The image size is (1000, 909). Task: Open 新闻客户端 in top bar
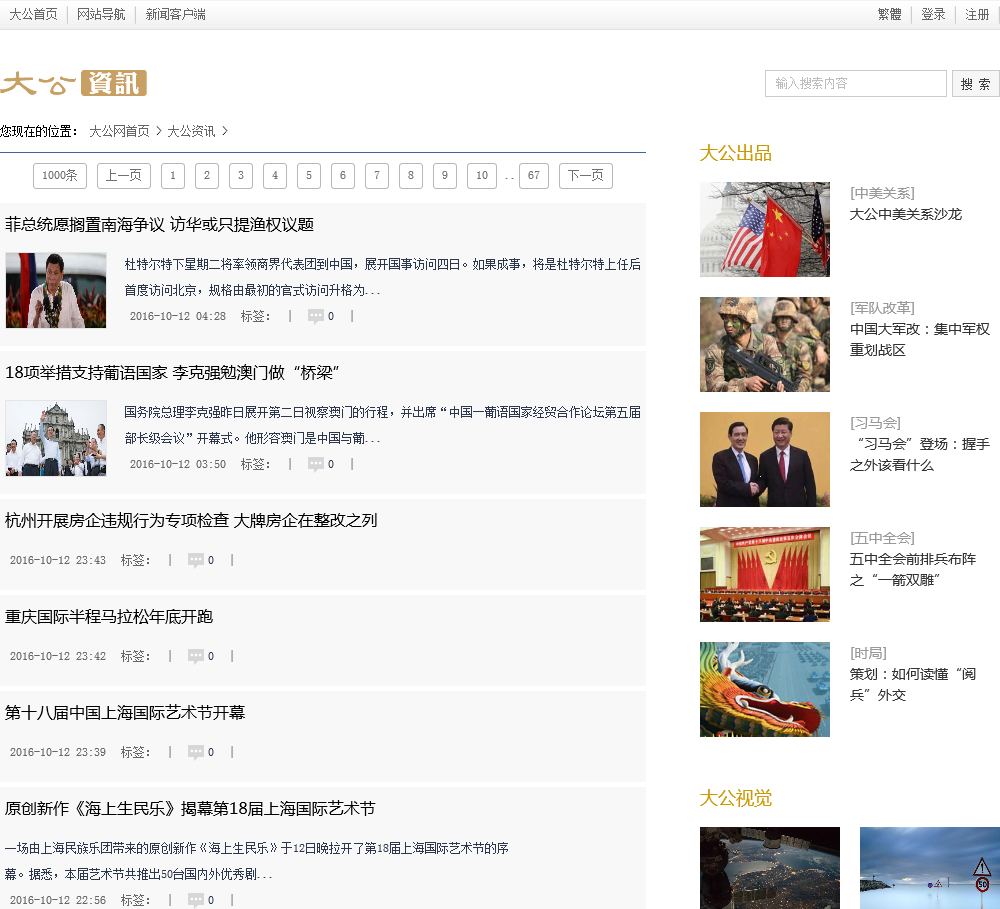175,14
